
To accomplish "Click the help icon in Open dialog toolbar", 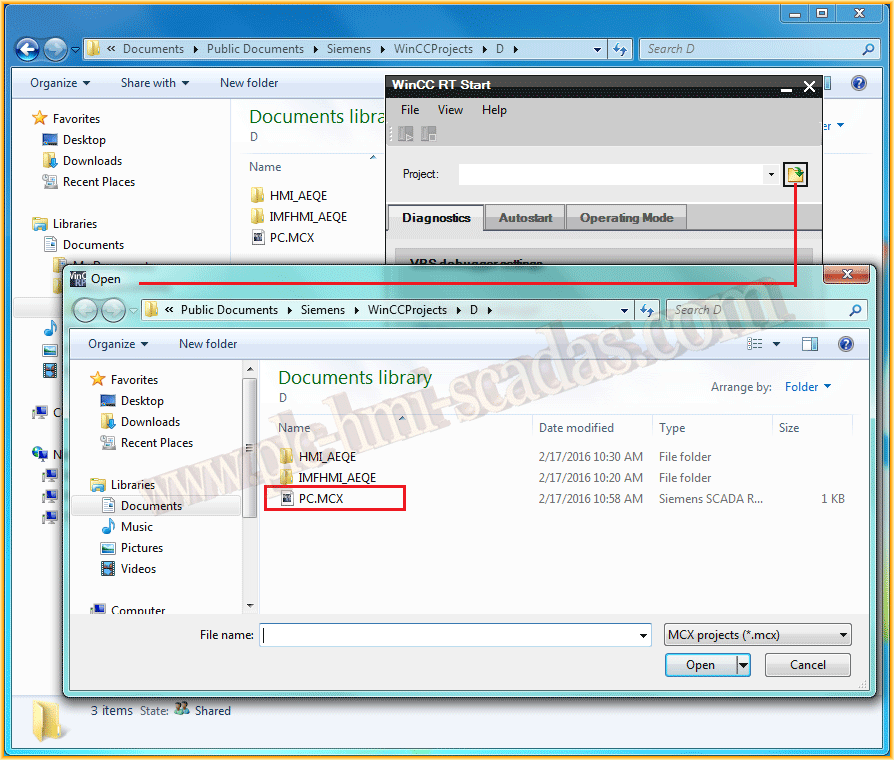I will coord(846,344).
